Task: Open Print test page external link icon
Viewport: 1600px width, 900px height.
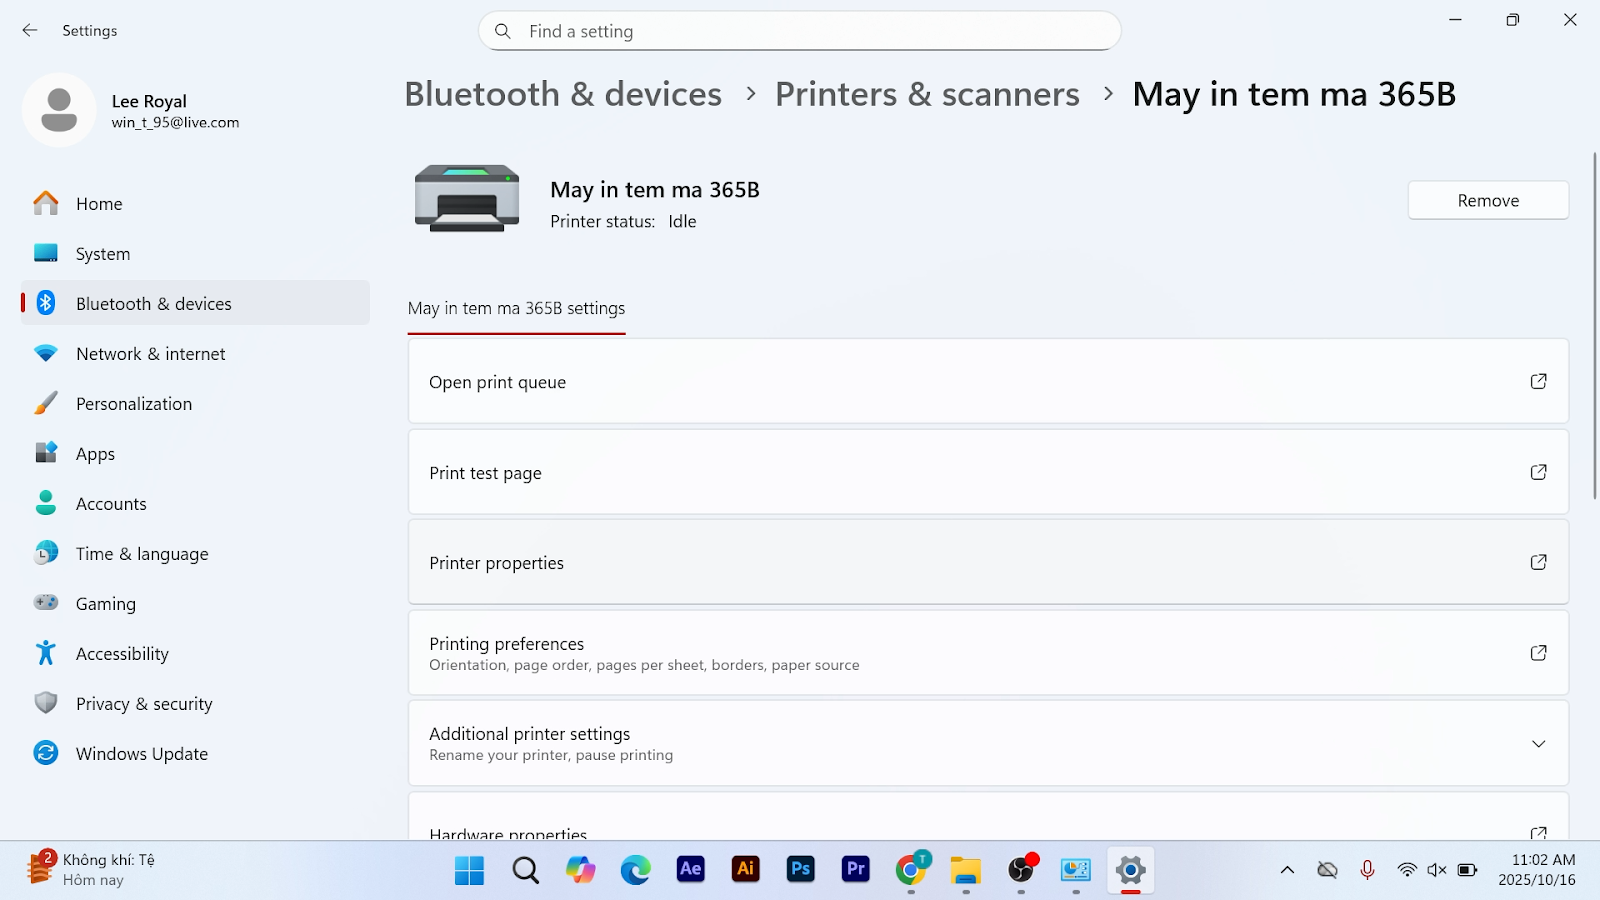Action: [x=1538, y=472]
